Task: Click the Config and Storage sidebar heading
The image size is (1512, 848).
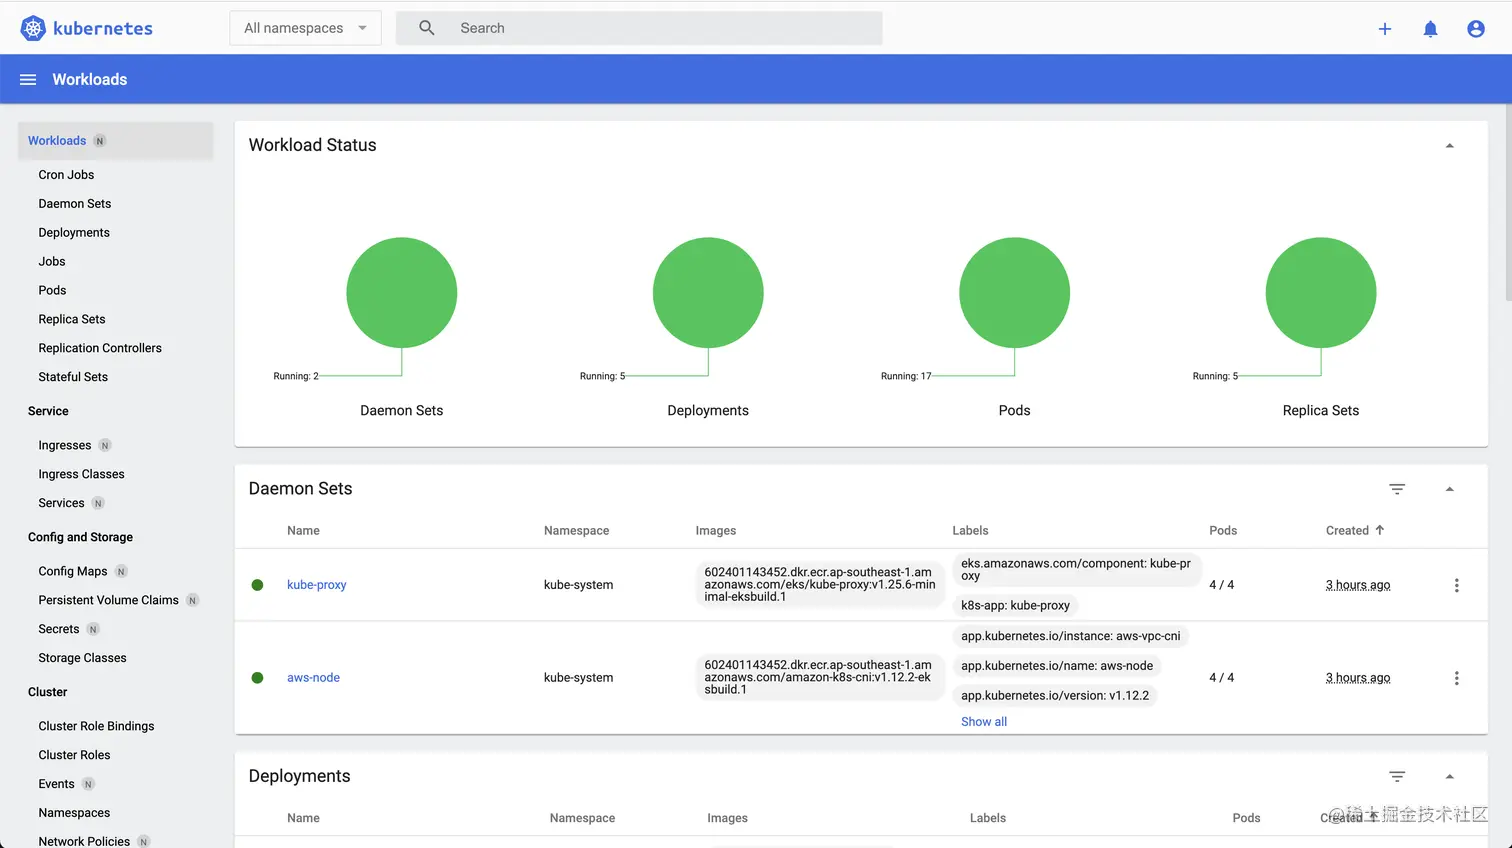Action: (80, 538)
